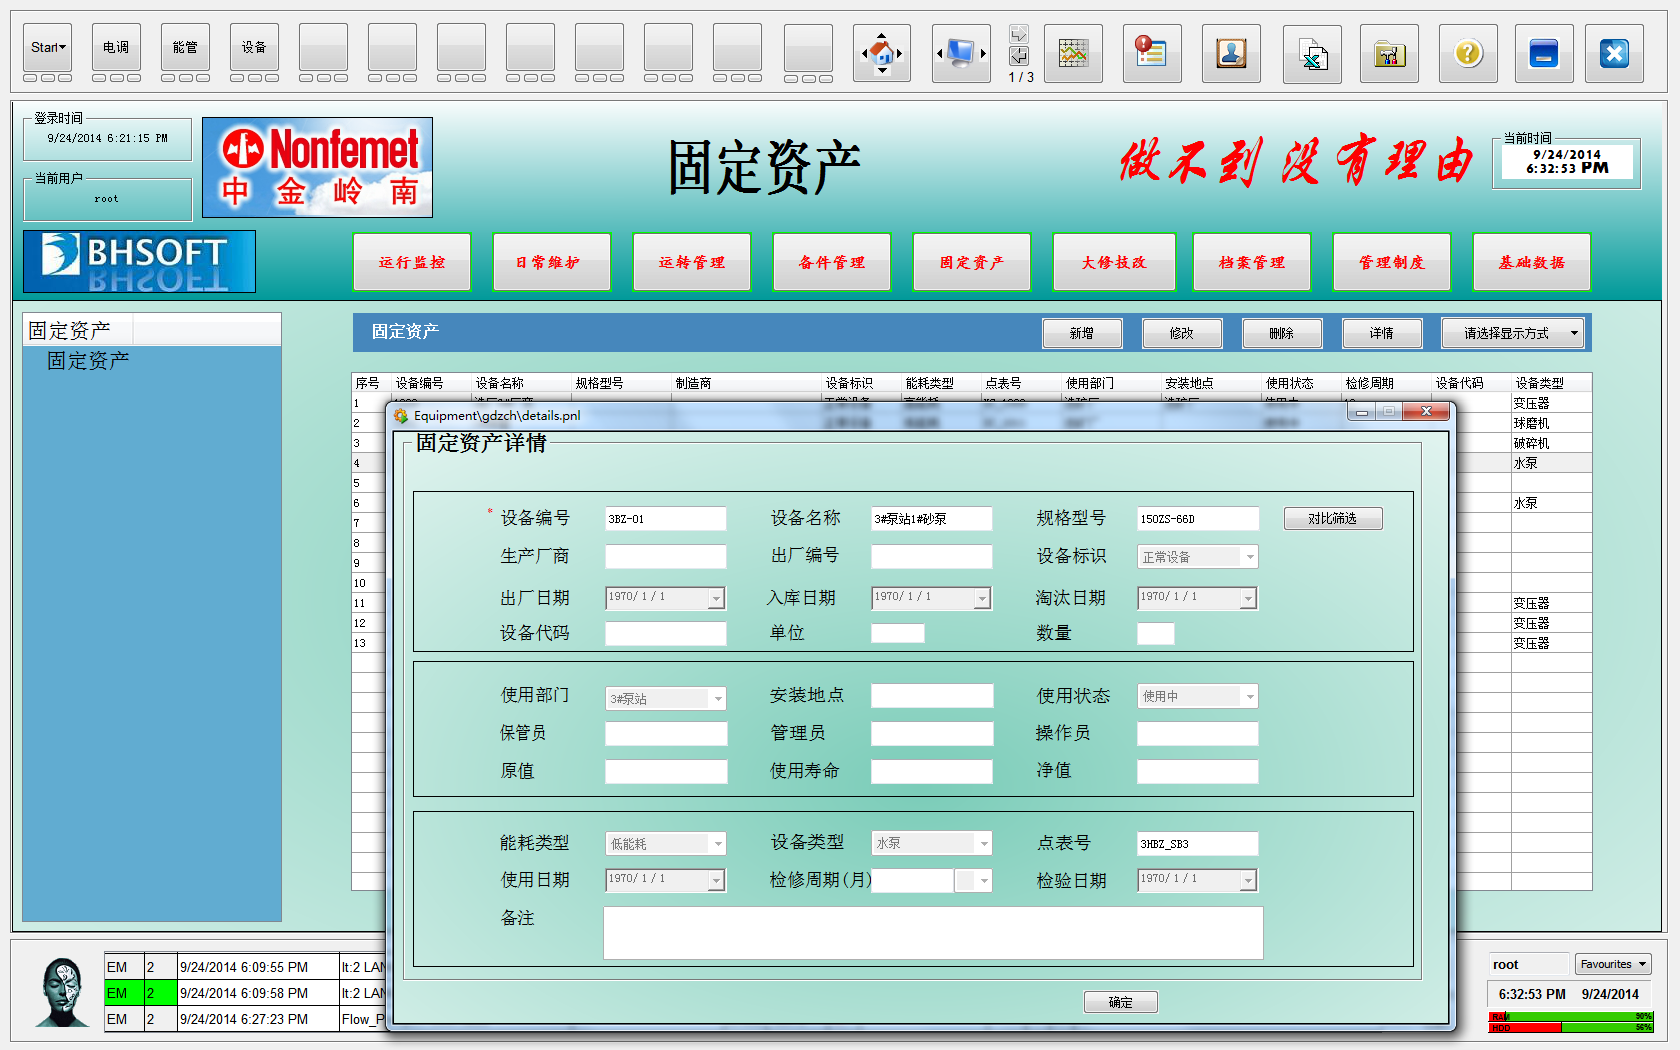This screenshot has height=1050, width=1680.
Task: Open the trend chart icon
Action: click(x=1073, y=53)
